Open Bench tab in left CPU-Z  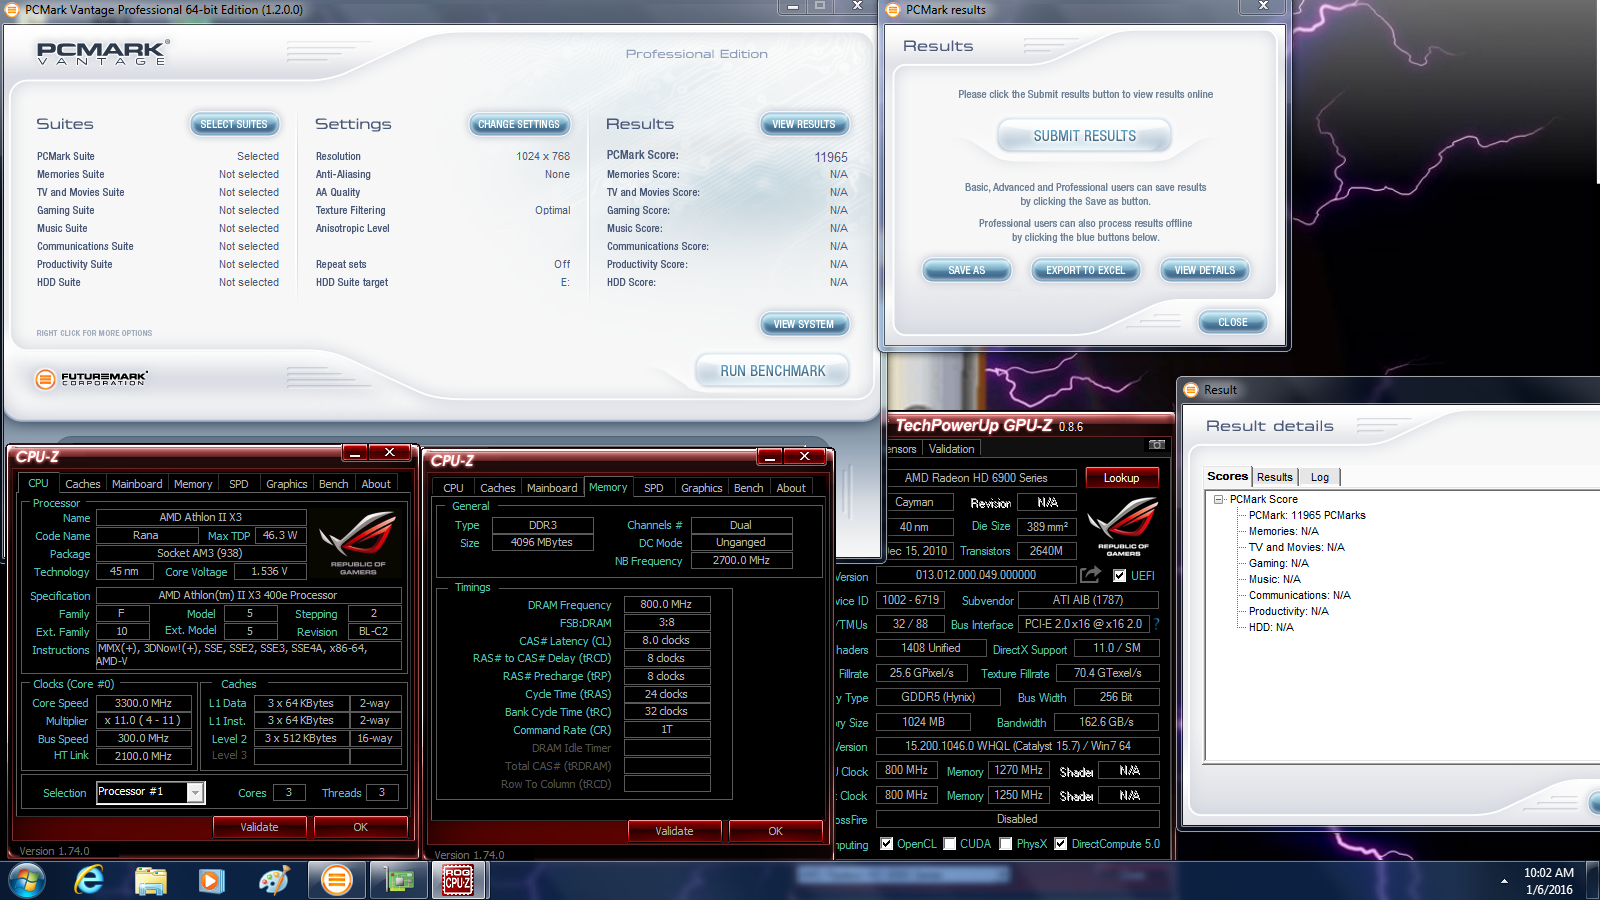[334, 484]
